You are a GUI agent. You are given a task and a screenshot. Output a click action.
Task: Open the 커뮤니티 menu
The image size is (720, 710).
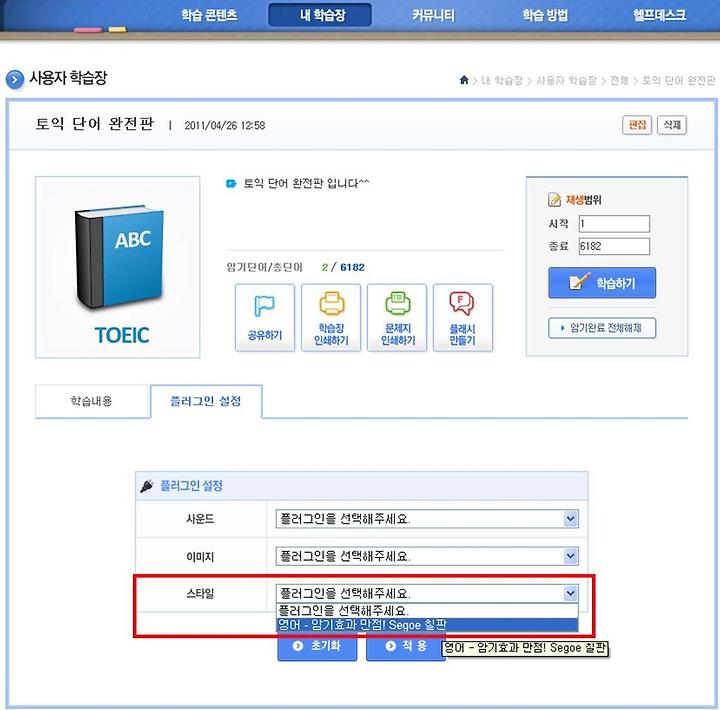tap(433, 16)
